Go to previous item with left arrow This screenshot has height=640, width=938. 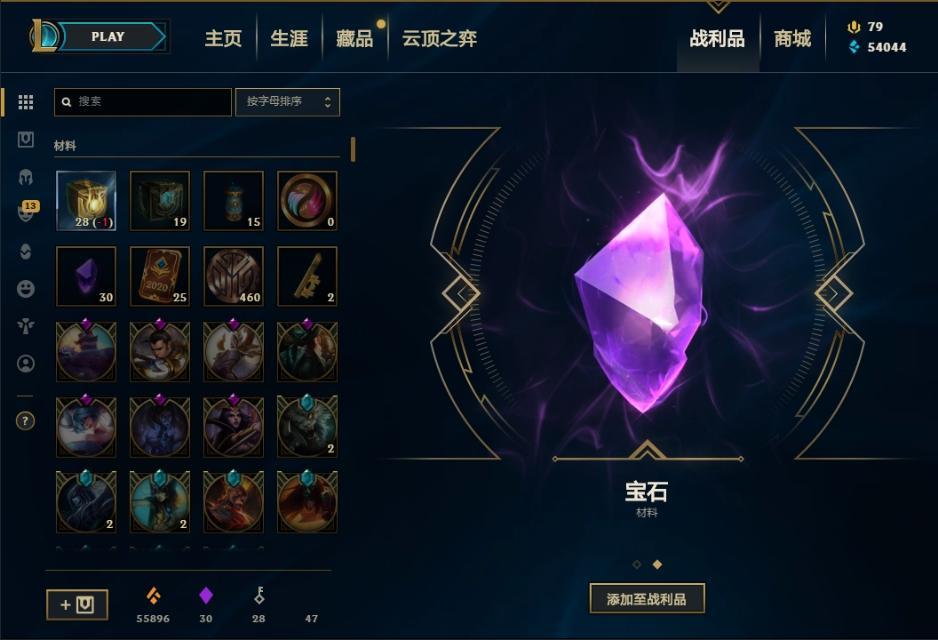(x=461, y=294)
